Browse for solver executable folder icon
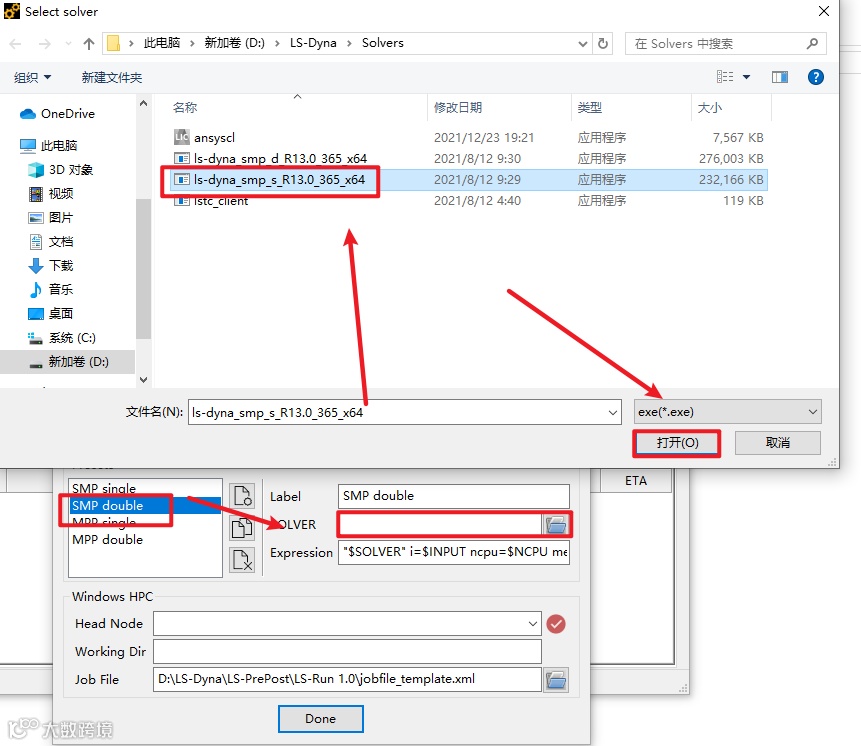 [x=556, y=525]
